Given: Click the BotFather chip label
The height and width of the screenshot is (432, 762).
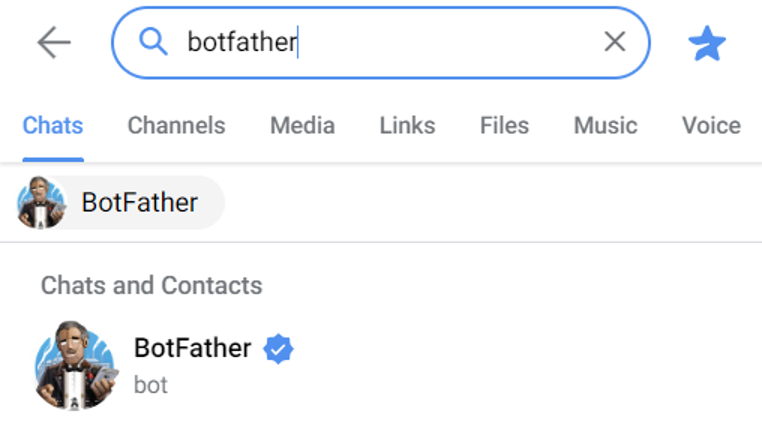Looking at the screenshot, I should [x=140, y=203].
